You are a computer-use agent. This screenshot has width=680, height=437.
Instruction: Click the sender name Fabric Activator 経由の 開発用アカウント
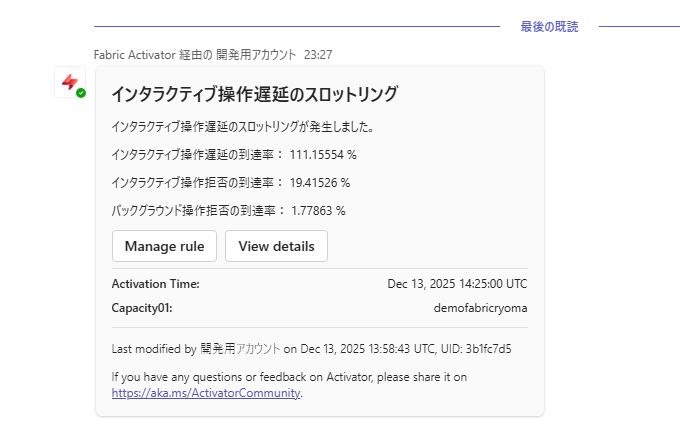click(x=195, y=55)
